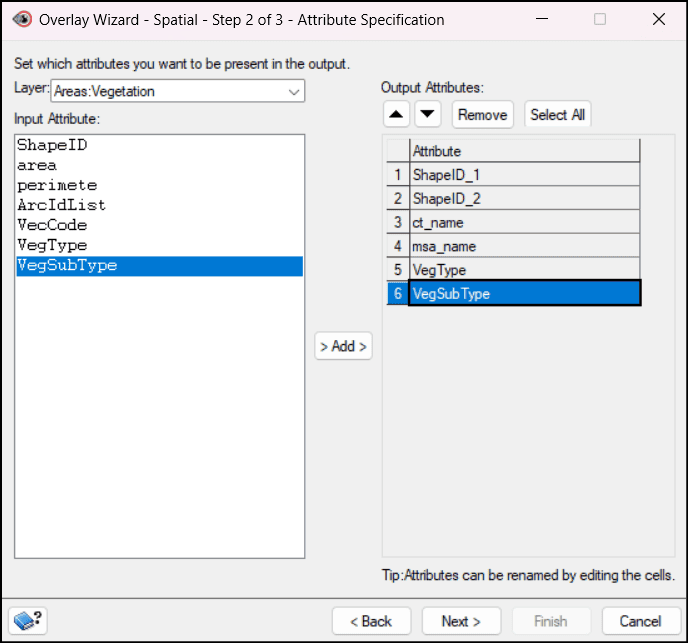Click the Overlay Wizard eye icon in title bar
Screen dimensions: 688x643
pyautogui.click(x=22, y=19)
